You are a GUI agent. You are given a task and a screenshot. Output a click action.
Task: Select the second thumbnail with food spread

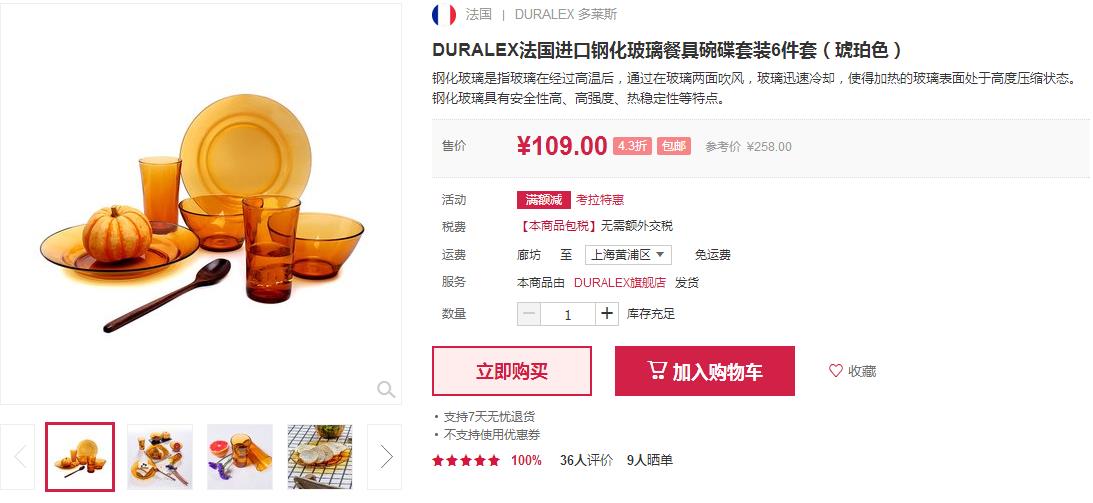[160, 457]
